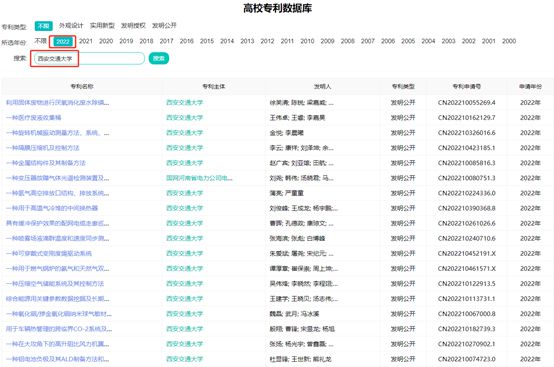Open 国网河南省电力公司 patent owner link

199,178
